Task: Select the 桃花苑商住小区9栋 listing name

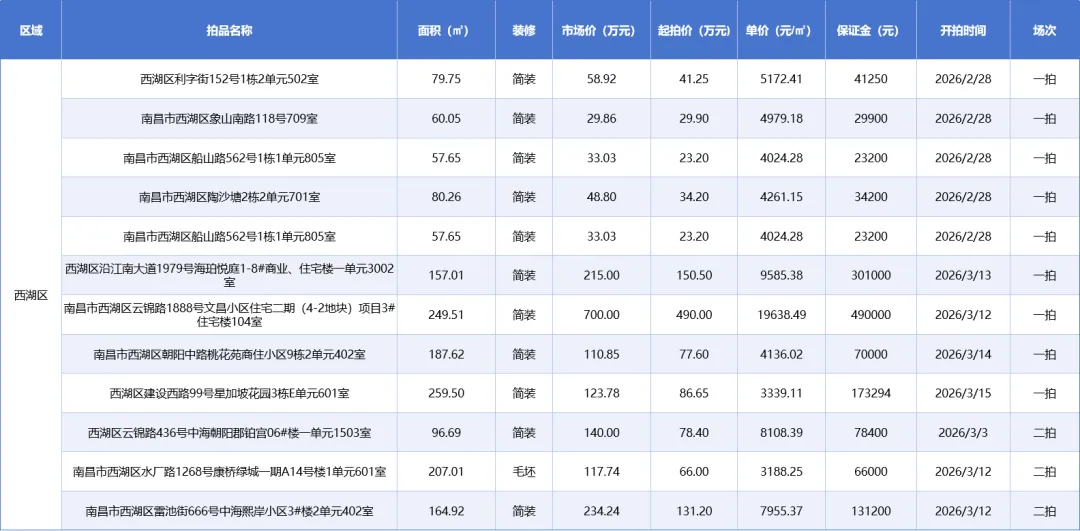Action: click(x=229, y=355)
